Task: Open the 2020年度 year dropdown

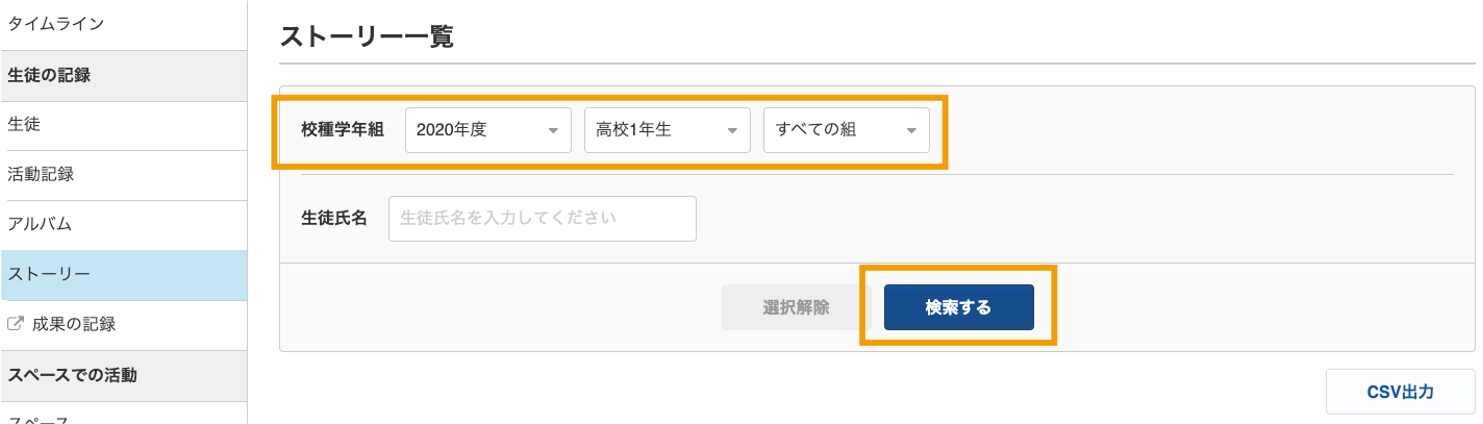Action: point(488,130)
